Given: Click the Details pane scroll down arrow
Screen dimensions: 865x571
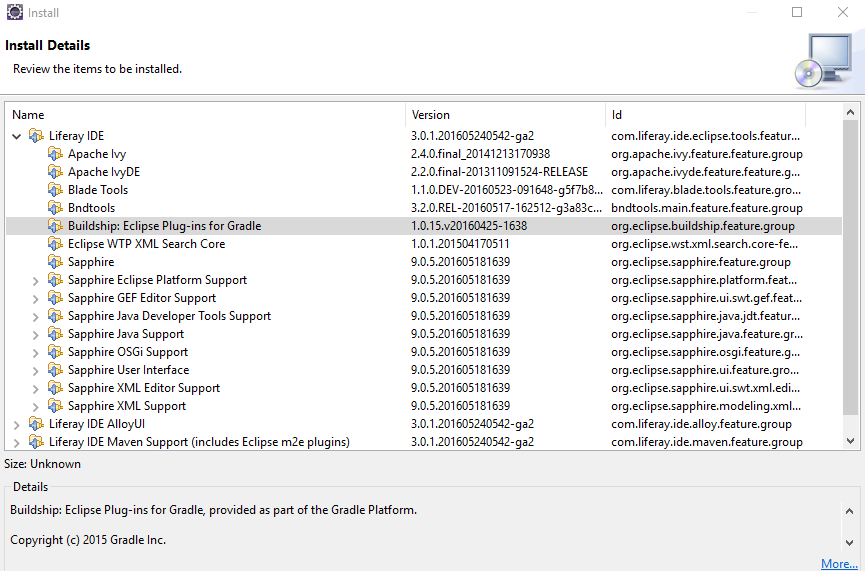Looking at the screenshot, I should pos(850,543).
